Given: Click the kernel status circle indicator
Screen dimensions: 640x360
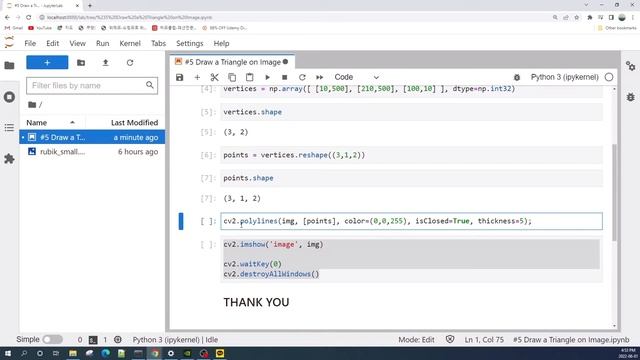Looking at the screenshot, I should click(x=609, y=77).
